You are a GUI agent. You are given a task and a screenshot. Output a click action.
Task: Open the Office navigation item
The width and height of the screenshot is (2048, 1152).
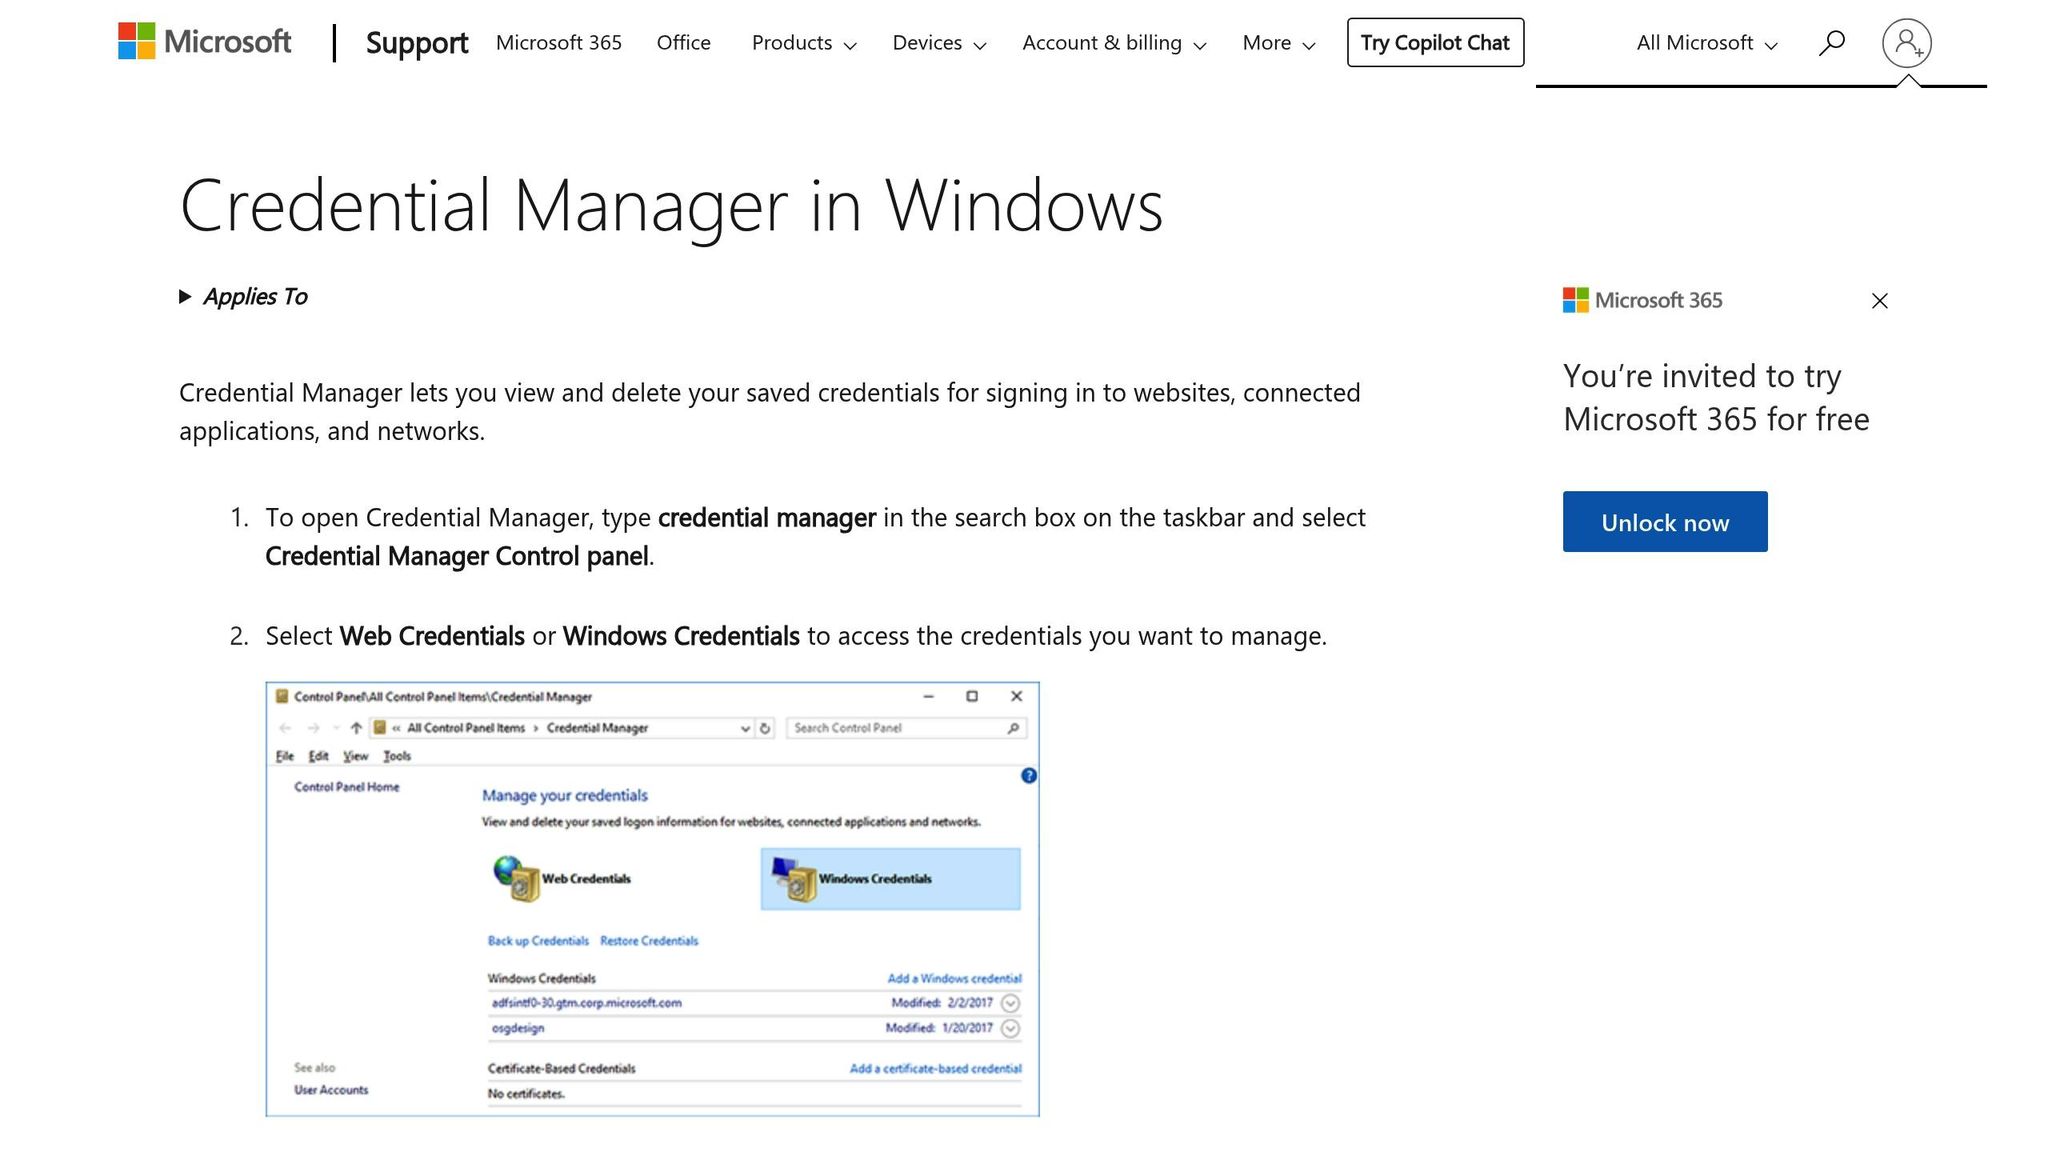pos(683,43)
